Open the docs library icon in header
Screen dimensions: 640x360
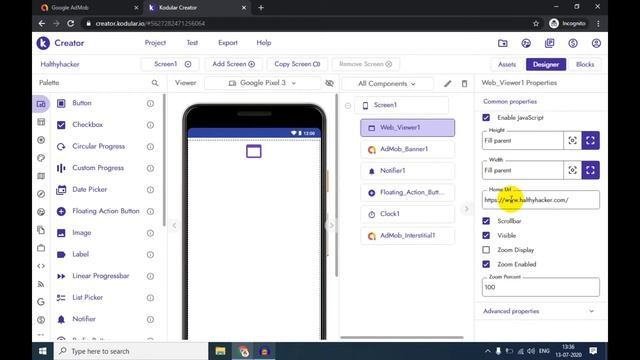(550, 43)
